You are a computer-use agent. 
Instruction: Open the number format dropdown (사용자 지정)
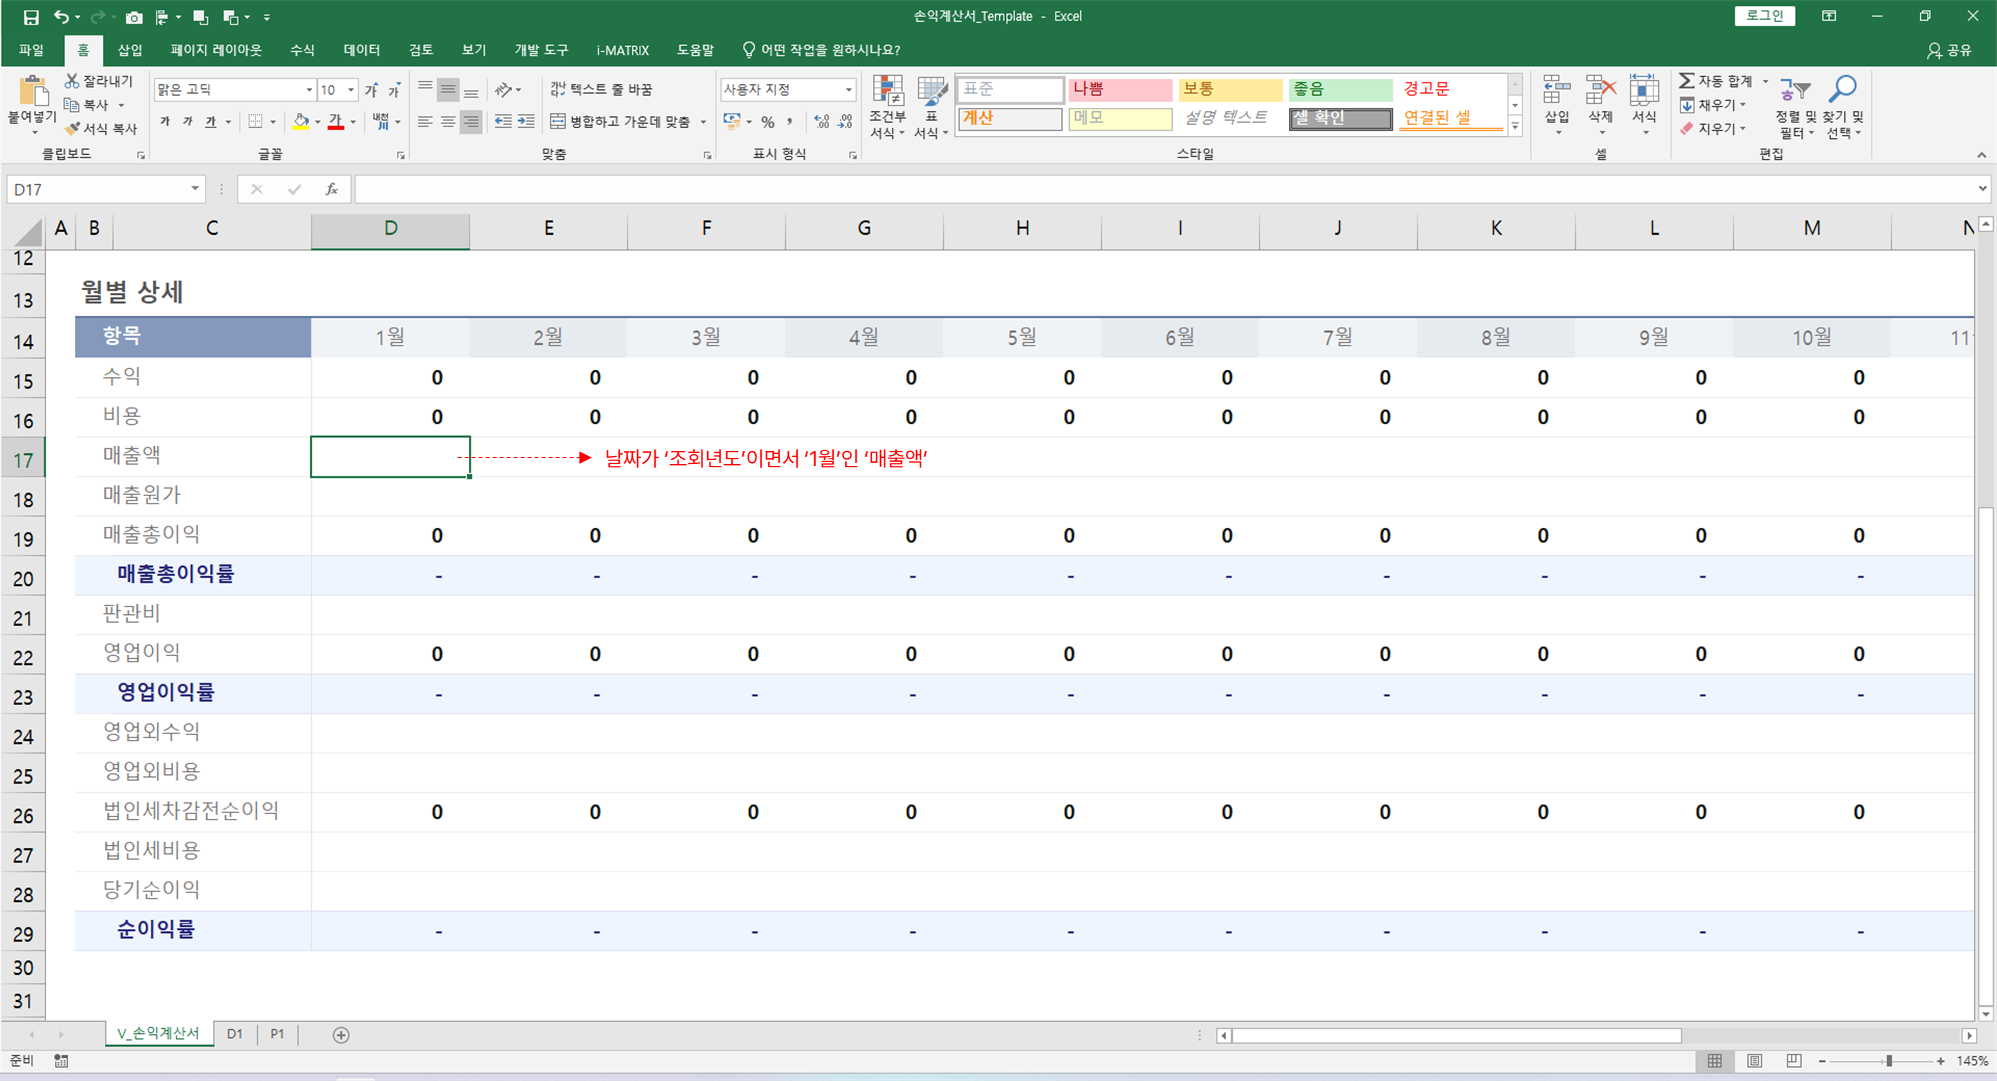848,90
